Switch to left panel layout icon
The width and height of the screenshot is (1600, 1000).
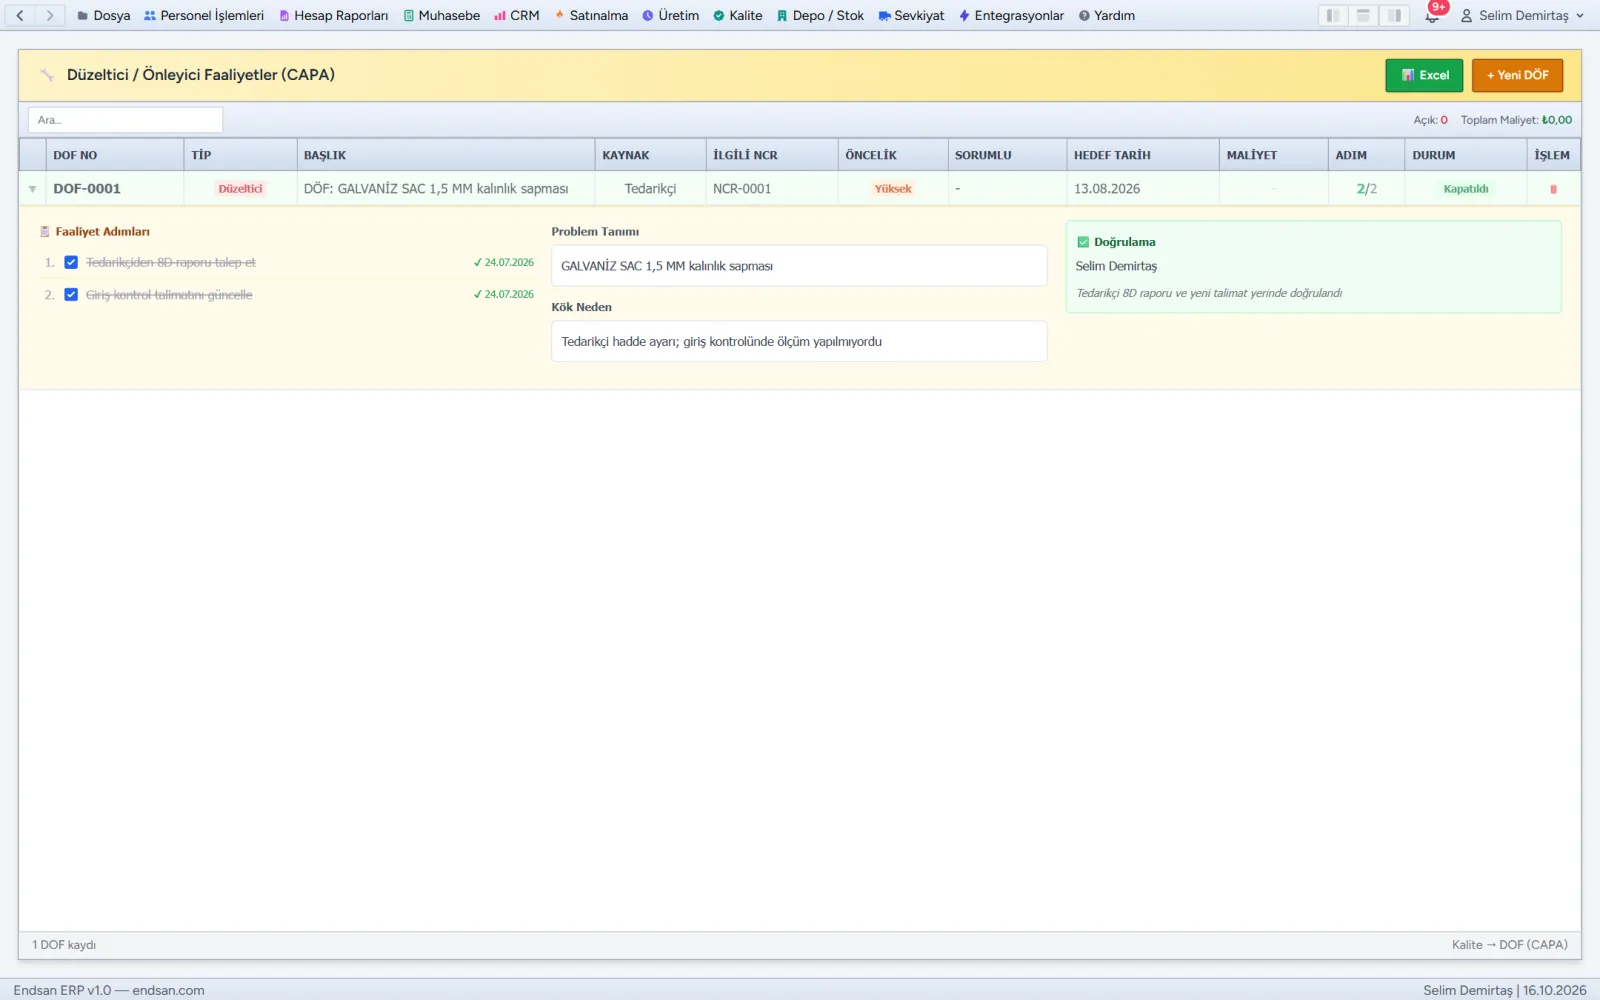[1333, 15]
